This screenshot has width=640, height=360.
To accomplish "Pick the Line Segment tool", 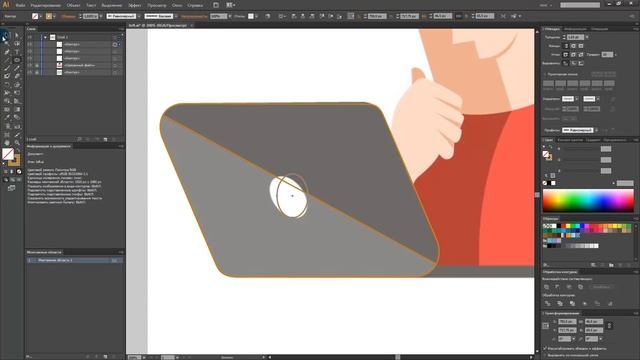I will [x=7, y=60].
